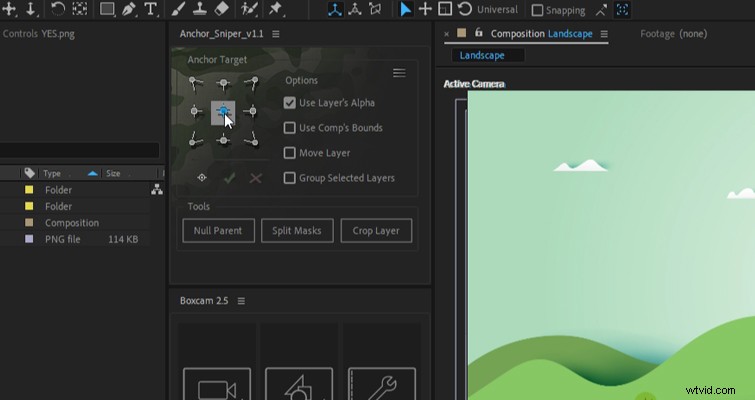Apply anchor with green checkmark
The image size is (755, 400).
click(229, 178)
